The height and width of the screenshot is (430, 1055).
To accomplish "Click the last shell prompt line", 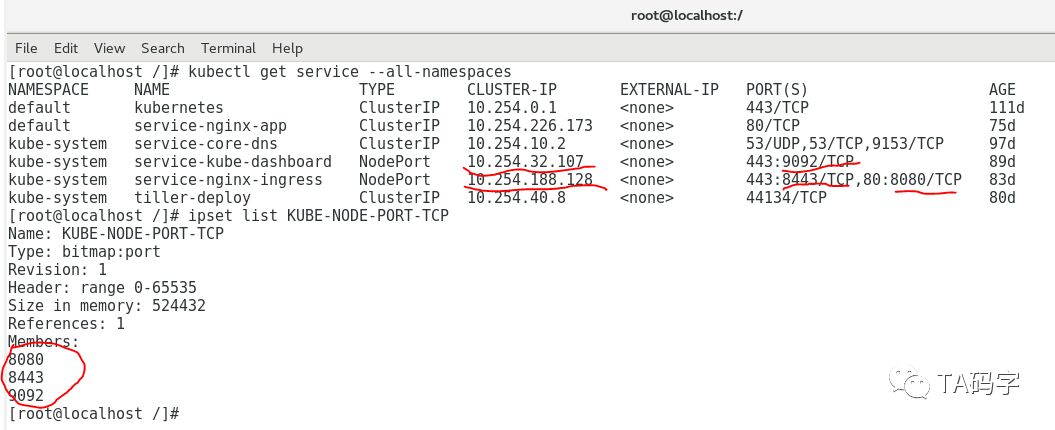I will click(94, 413).
